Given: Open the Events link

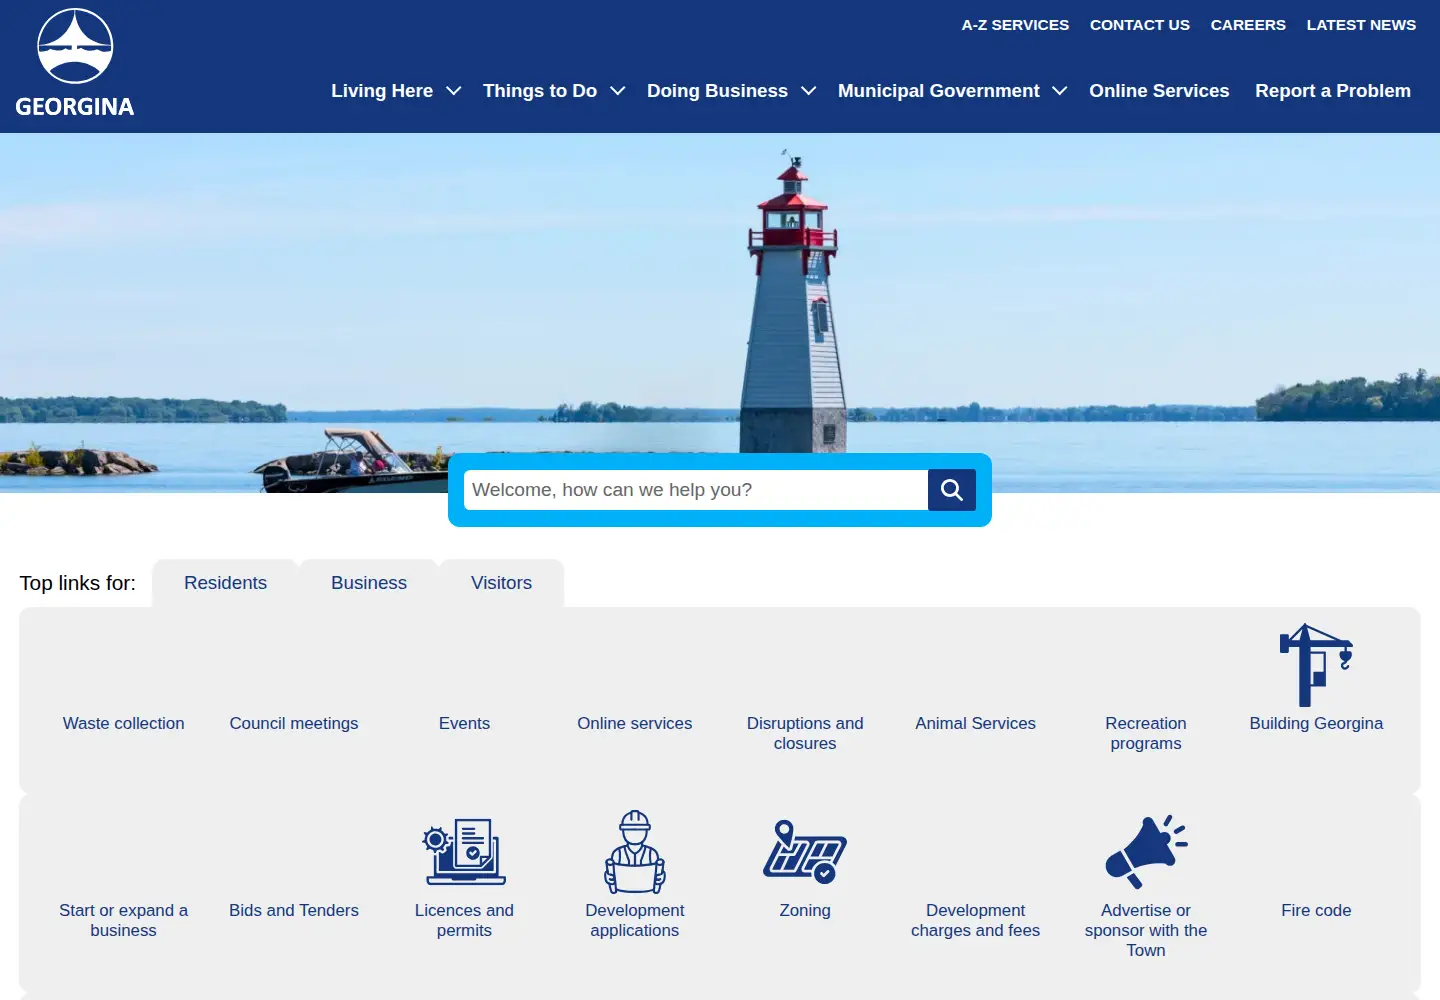Looking at the screenshot, I should (464, 723).
